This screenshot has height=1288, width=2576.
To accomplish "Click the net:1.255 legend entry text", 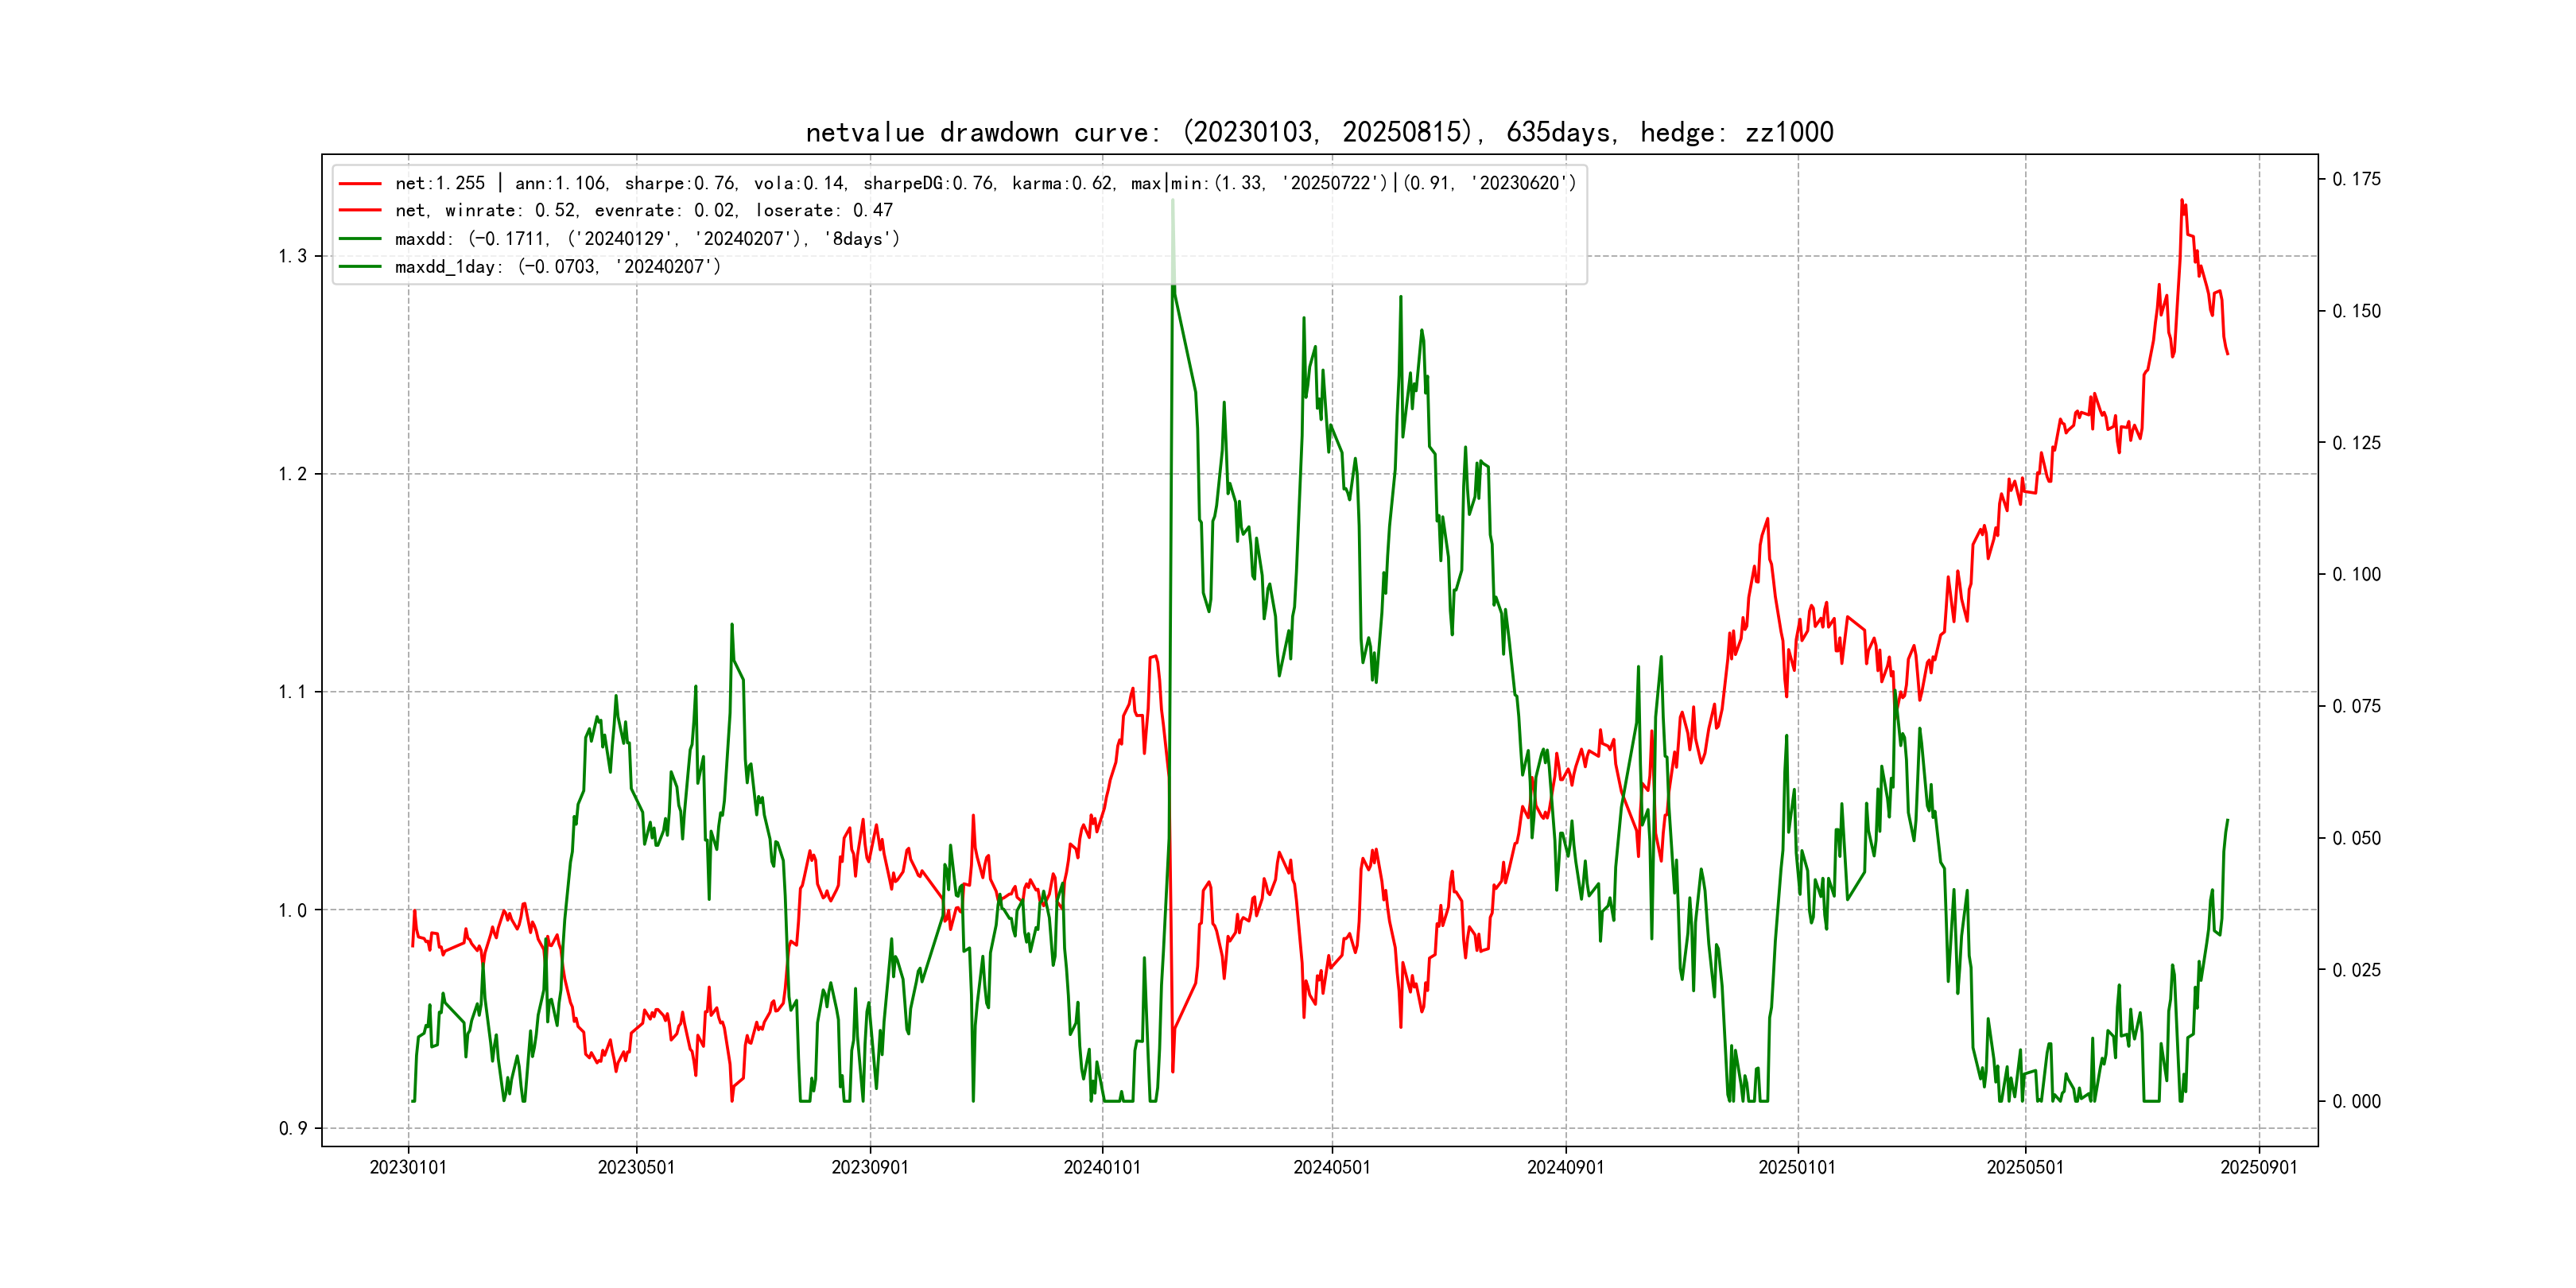I will click(x=984, y=184).
